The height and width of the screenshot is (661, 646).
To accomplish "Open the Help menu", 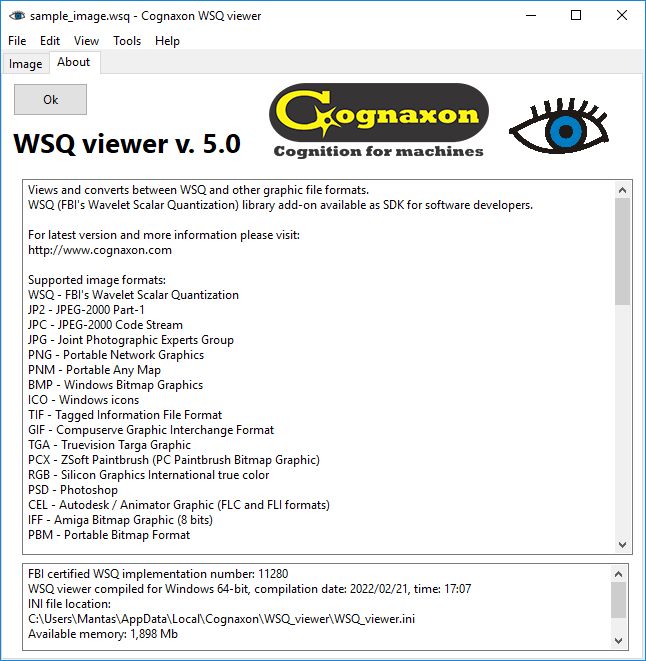I will point(167,41).
